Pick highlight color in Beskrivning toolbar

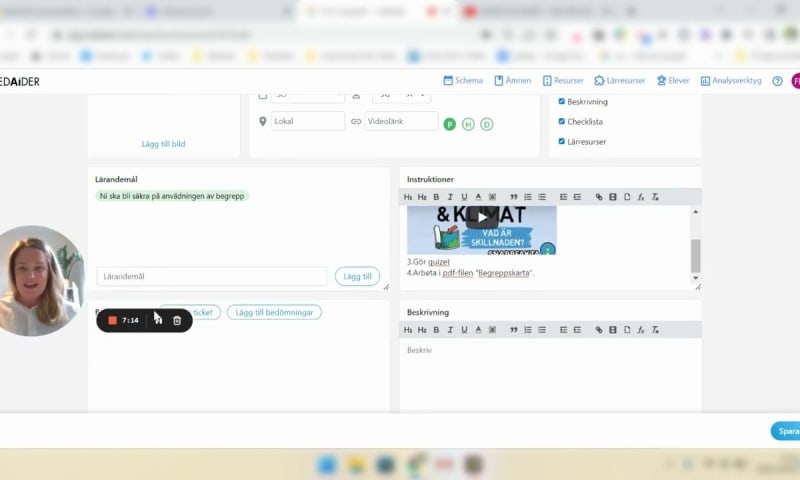coord(492,330)
